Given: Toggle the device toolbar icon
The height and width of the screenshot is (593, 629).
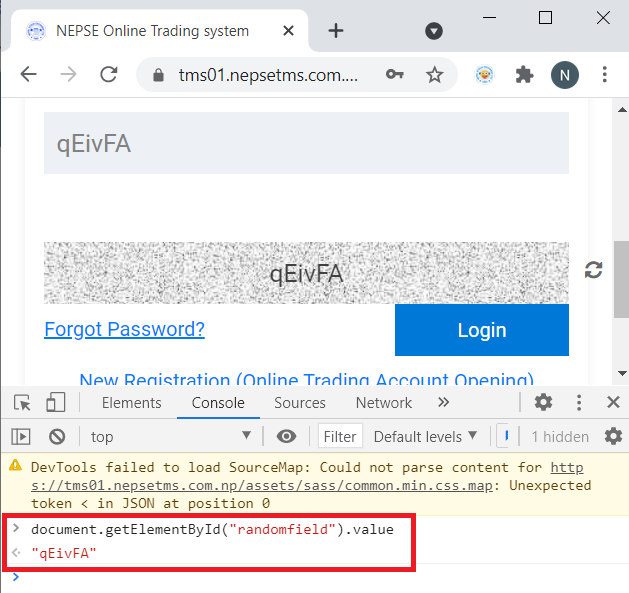Looking at the screenshot, I should tap(56, 403).
